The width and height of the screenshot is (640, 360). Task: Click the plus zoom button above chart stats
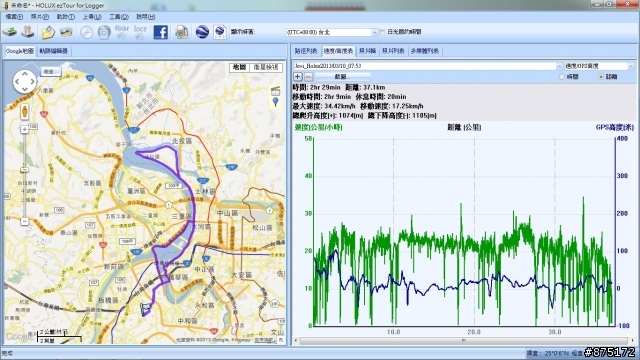tap(298, 76)
